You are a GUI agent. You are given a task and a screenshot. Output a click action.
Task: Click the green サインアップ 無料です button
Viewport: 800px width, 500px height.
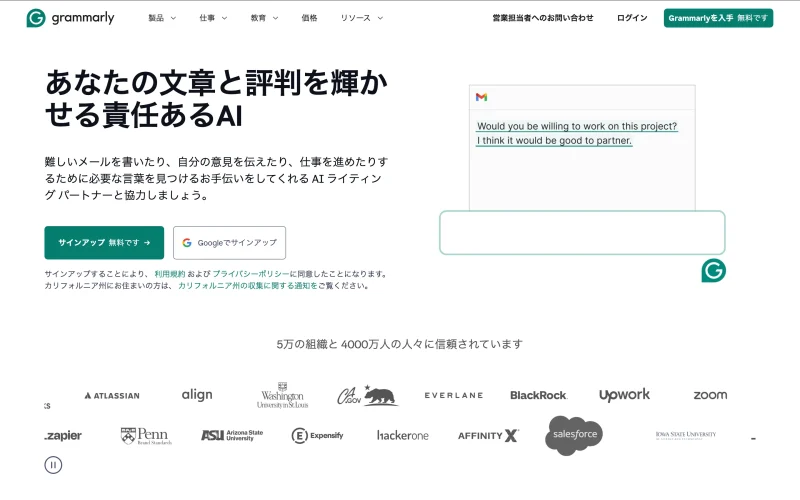point(104,242)
